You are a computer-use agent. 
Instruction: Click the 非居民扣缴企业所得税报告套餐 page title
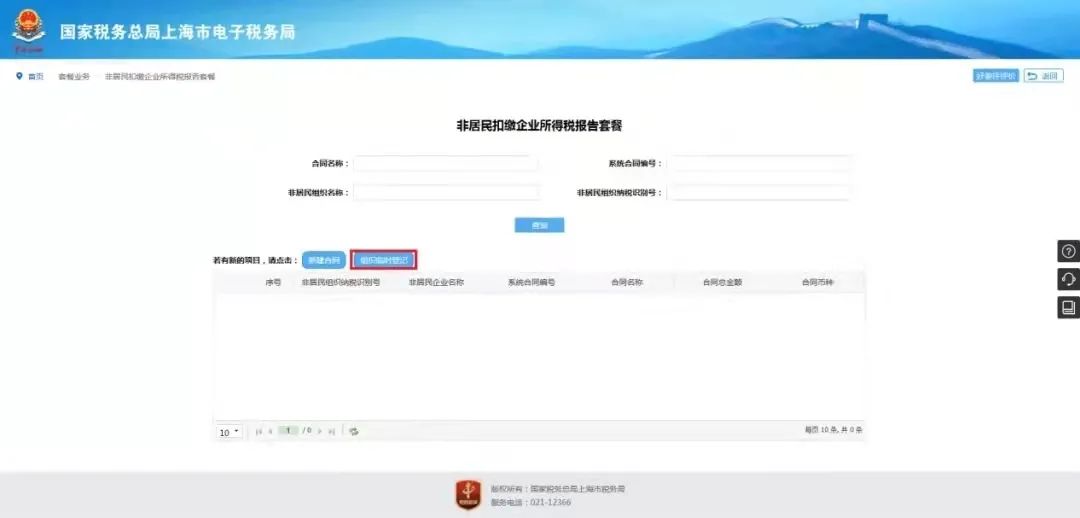click(x=539, y=125)
